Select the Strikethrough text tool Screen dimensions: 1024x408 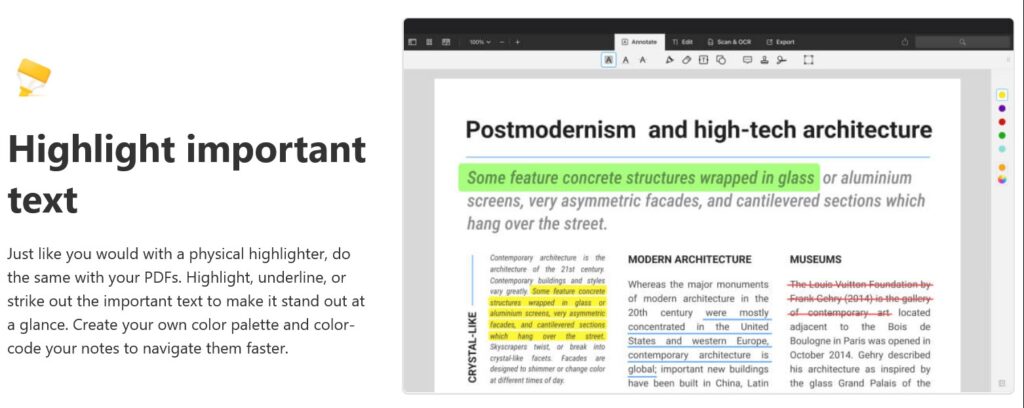click(643, 60)
